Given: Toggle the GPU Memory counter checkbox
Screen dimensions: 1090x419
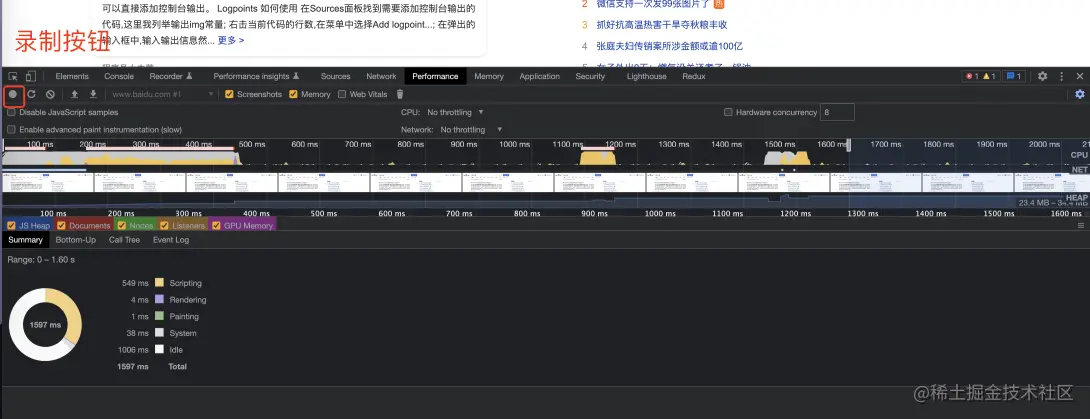Looking at the screenshot, I should tap(215, 225).
